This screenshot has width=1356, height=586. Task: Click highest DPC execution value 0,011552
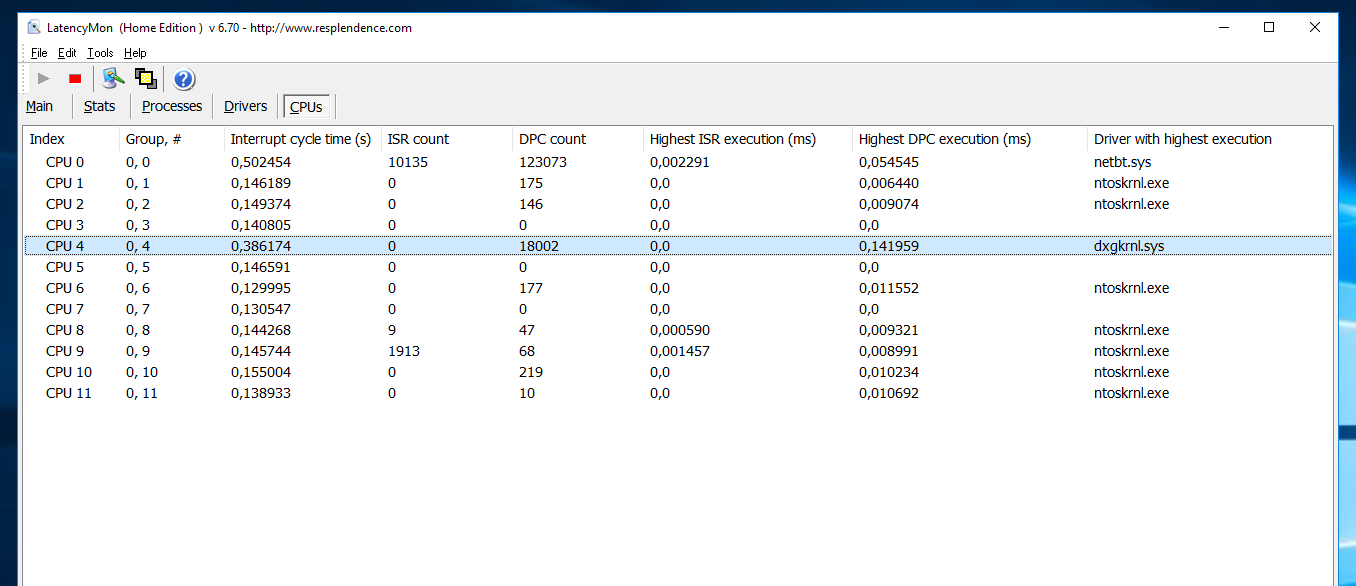point(889,288)
